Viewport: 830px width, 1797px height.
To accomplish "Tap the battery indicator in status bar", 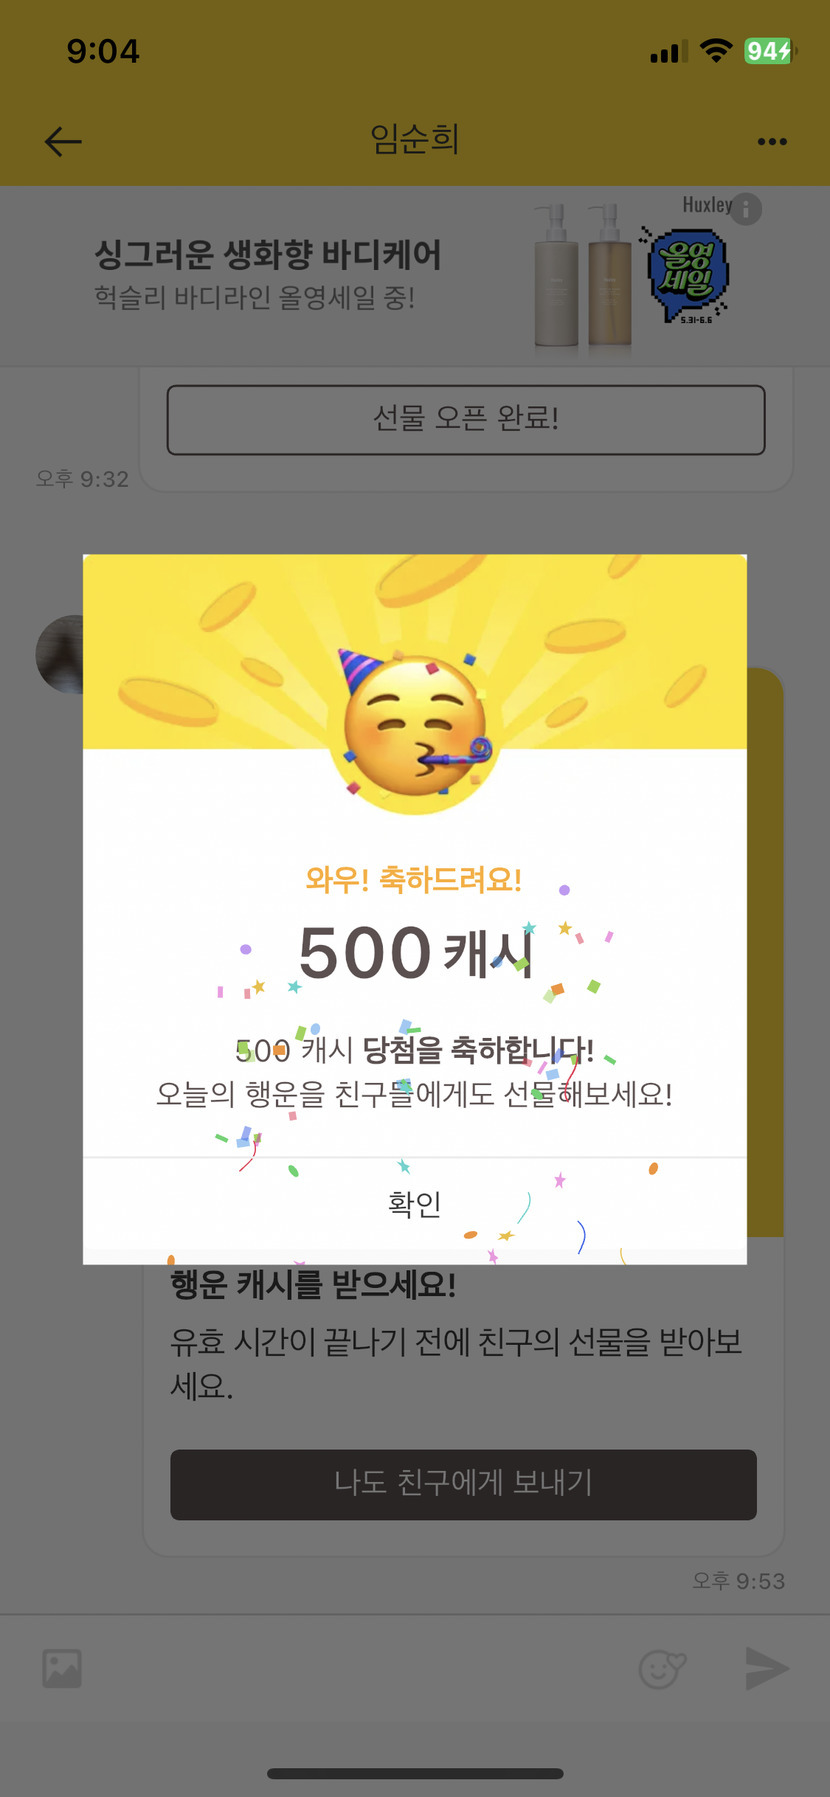I will coord(769,51).
